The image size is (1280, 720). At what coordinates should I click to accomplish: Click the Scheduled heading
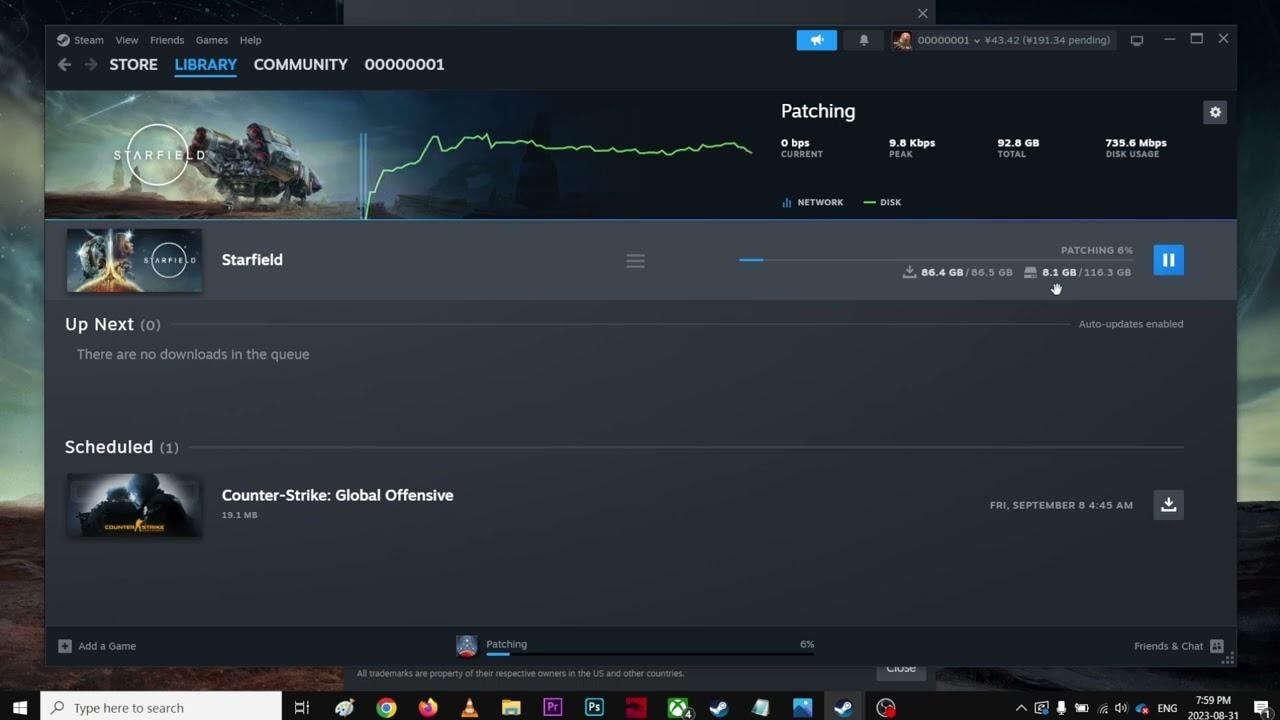[x=109, y=447]
